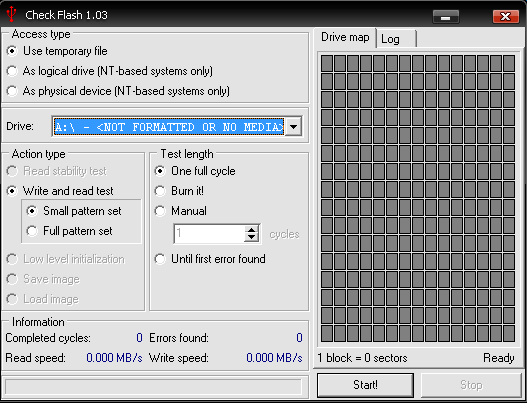Switch to the Drive map tab
527x403 pixels.
click(x=345, y=37)
